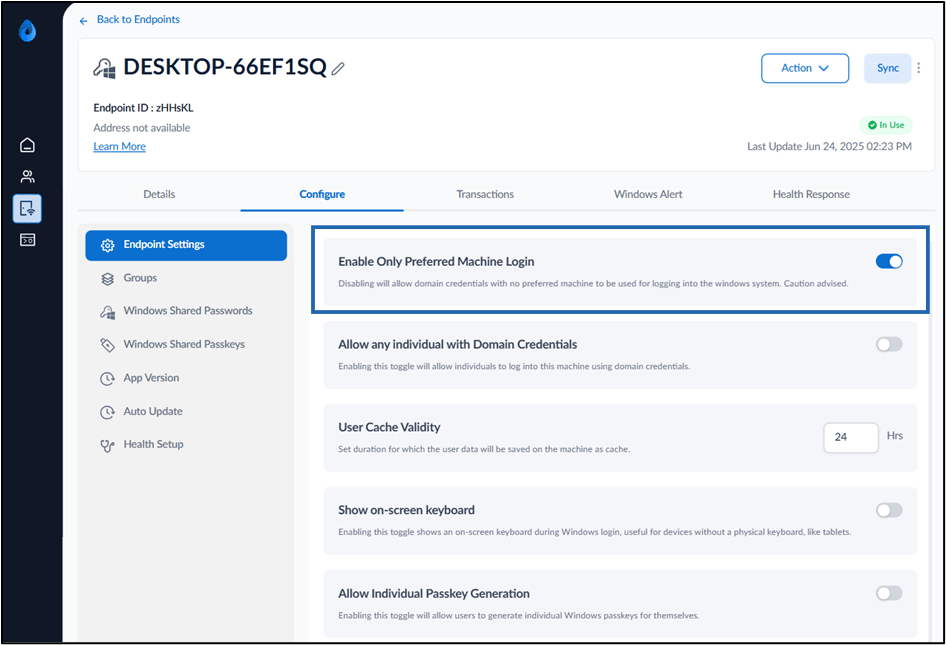This screenshot has width=946, height=645.
Task: Open the Transactions tab
Action: click(x=485, y=194)
